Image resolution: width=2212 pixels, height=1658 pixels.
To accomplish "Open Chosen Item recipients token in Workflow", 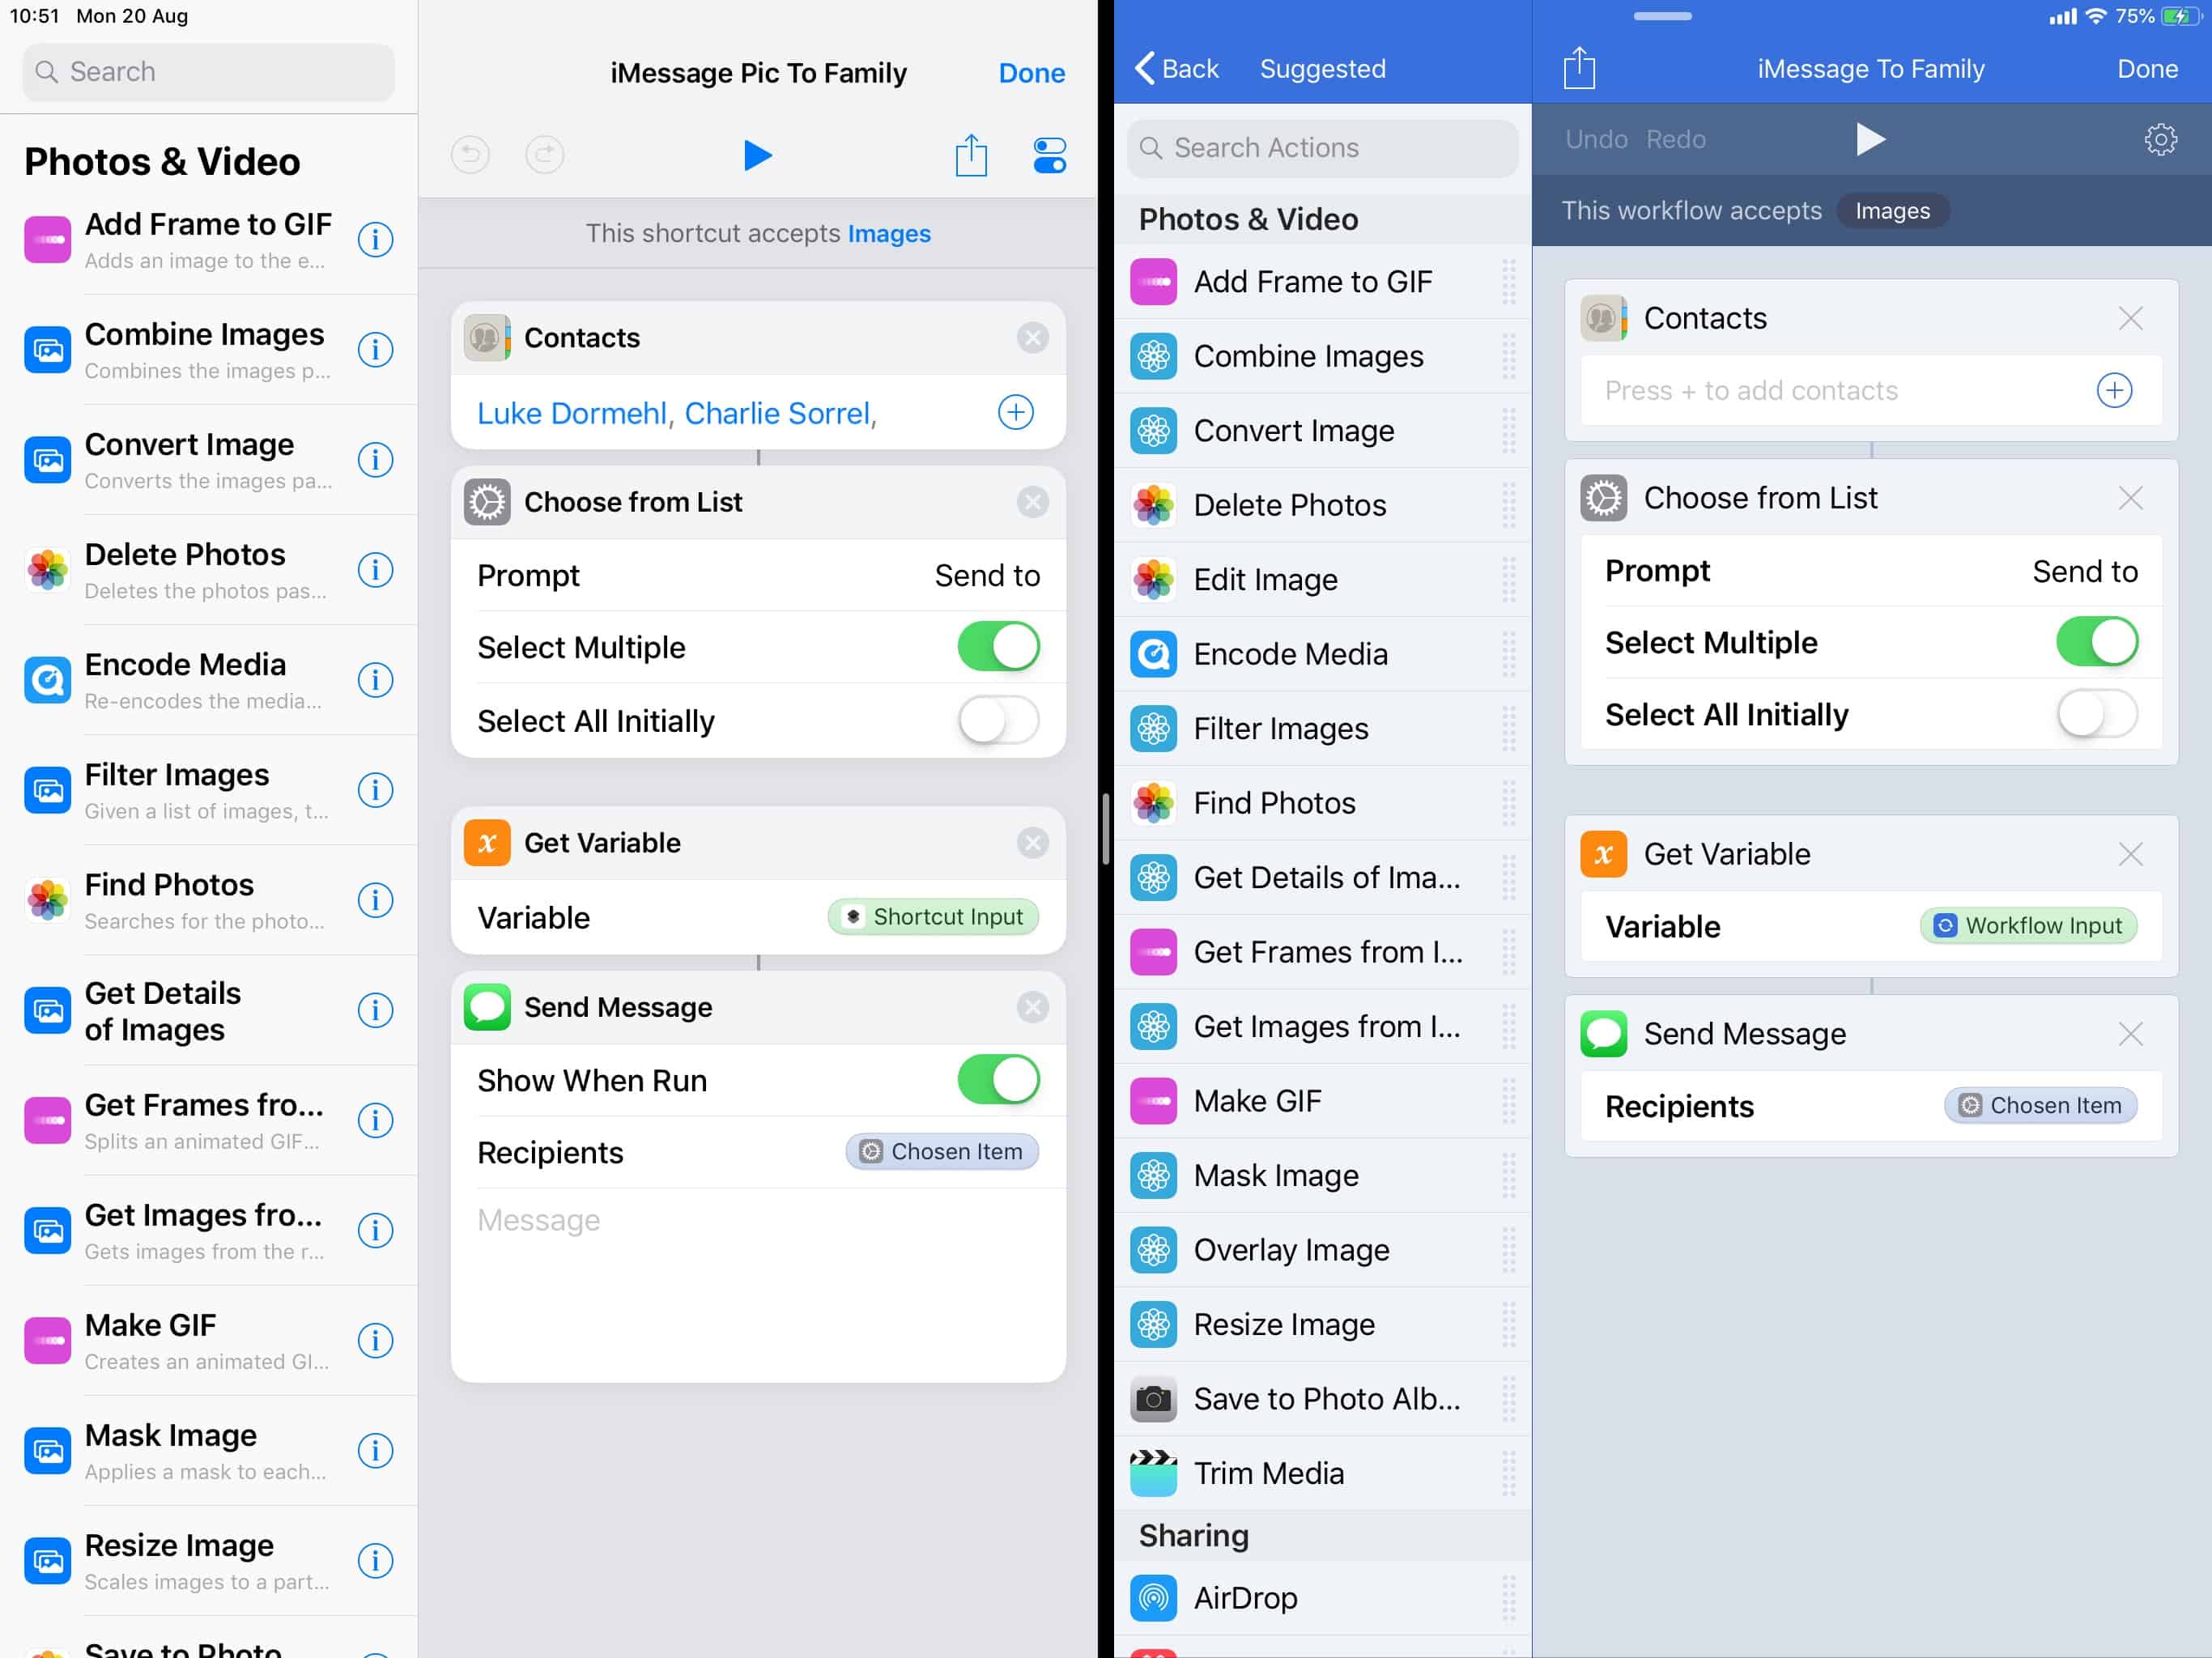I will (2040, 1105).
